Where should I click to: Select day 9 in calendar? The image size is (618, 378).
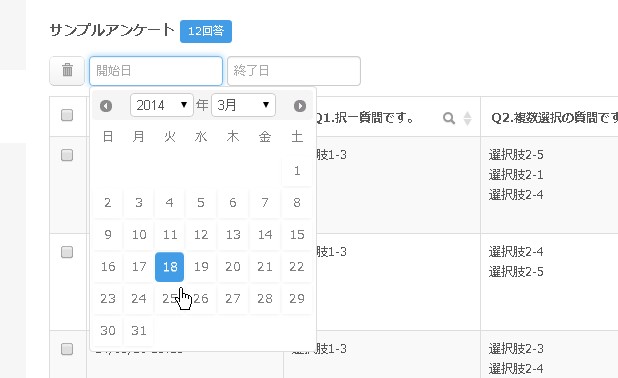point(108,235)
